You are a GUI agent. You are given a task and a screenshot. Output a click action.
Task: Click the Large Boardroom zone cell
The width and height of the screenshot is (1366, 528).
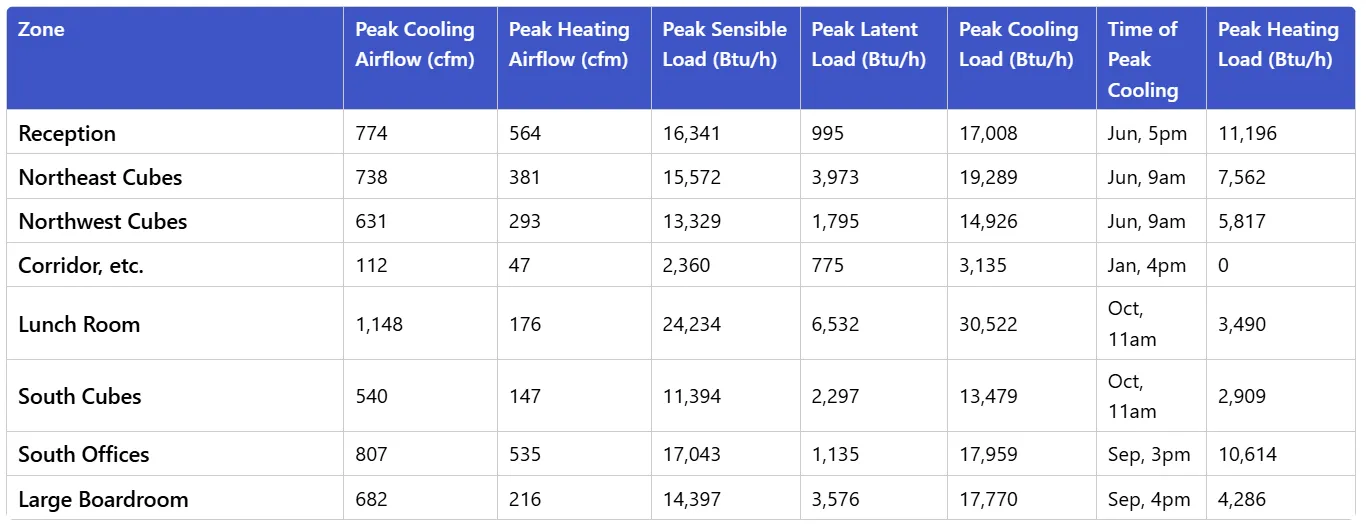point(103,499)
